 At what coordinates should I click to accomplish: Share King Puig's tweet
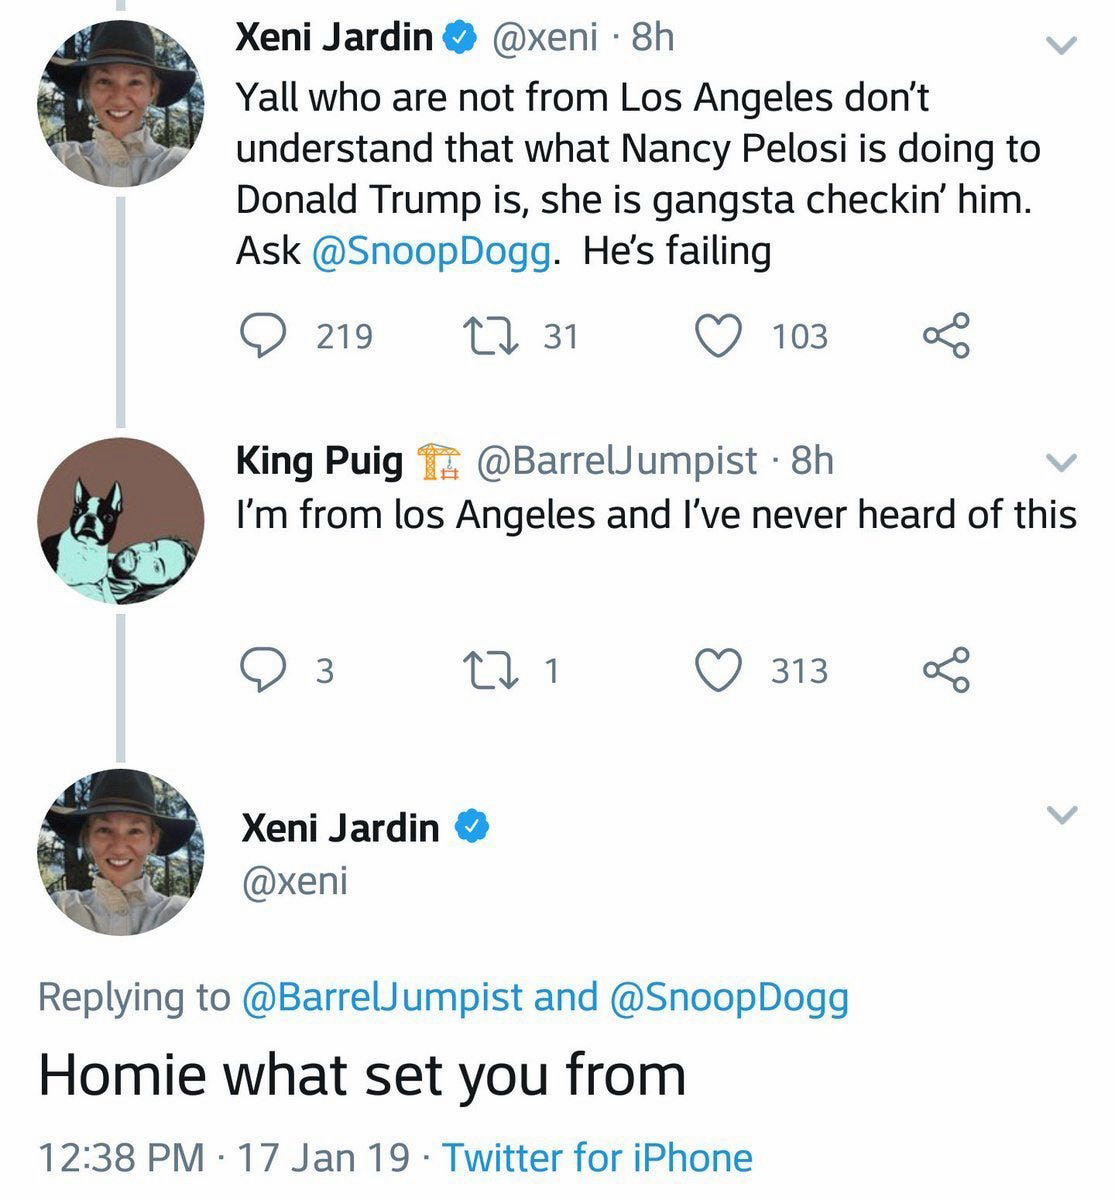946,670
